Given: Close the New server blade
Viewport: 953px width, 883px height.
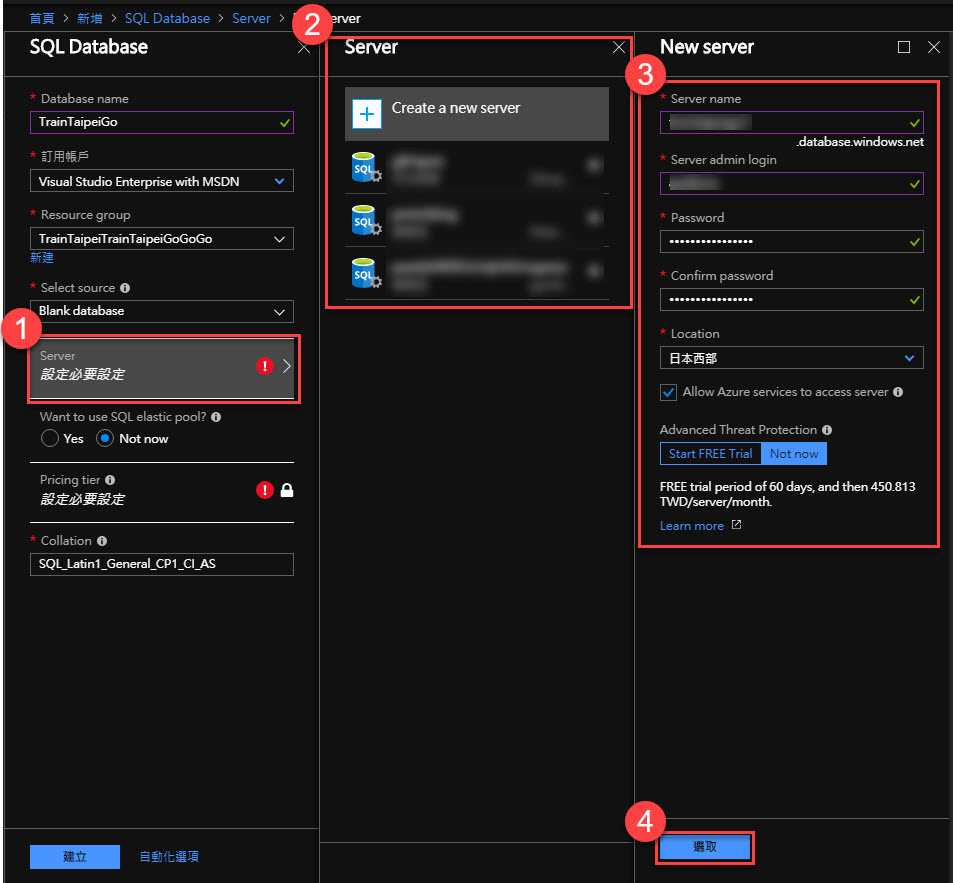Looking at the screenshot, I should (934, 47).
